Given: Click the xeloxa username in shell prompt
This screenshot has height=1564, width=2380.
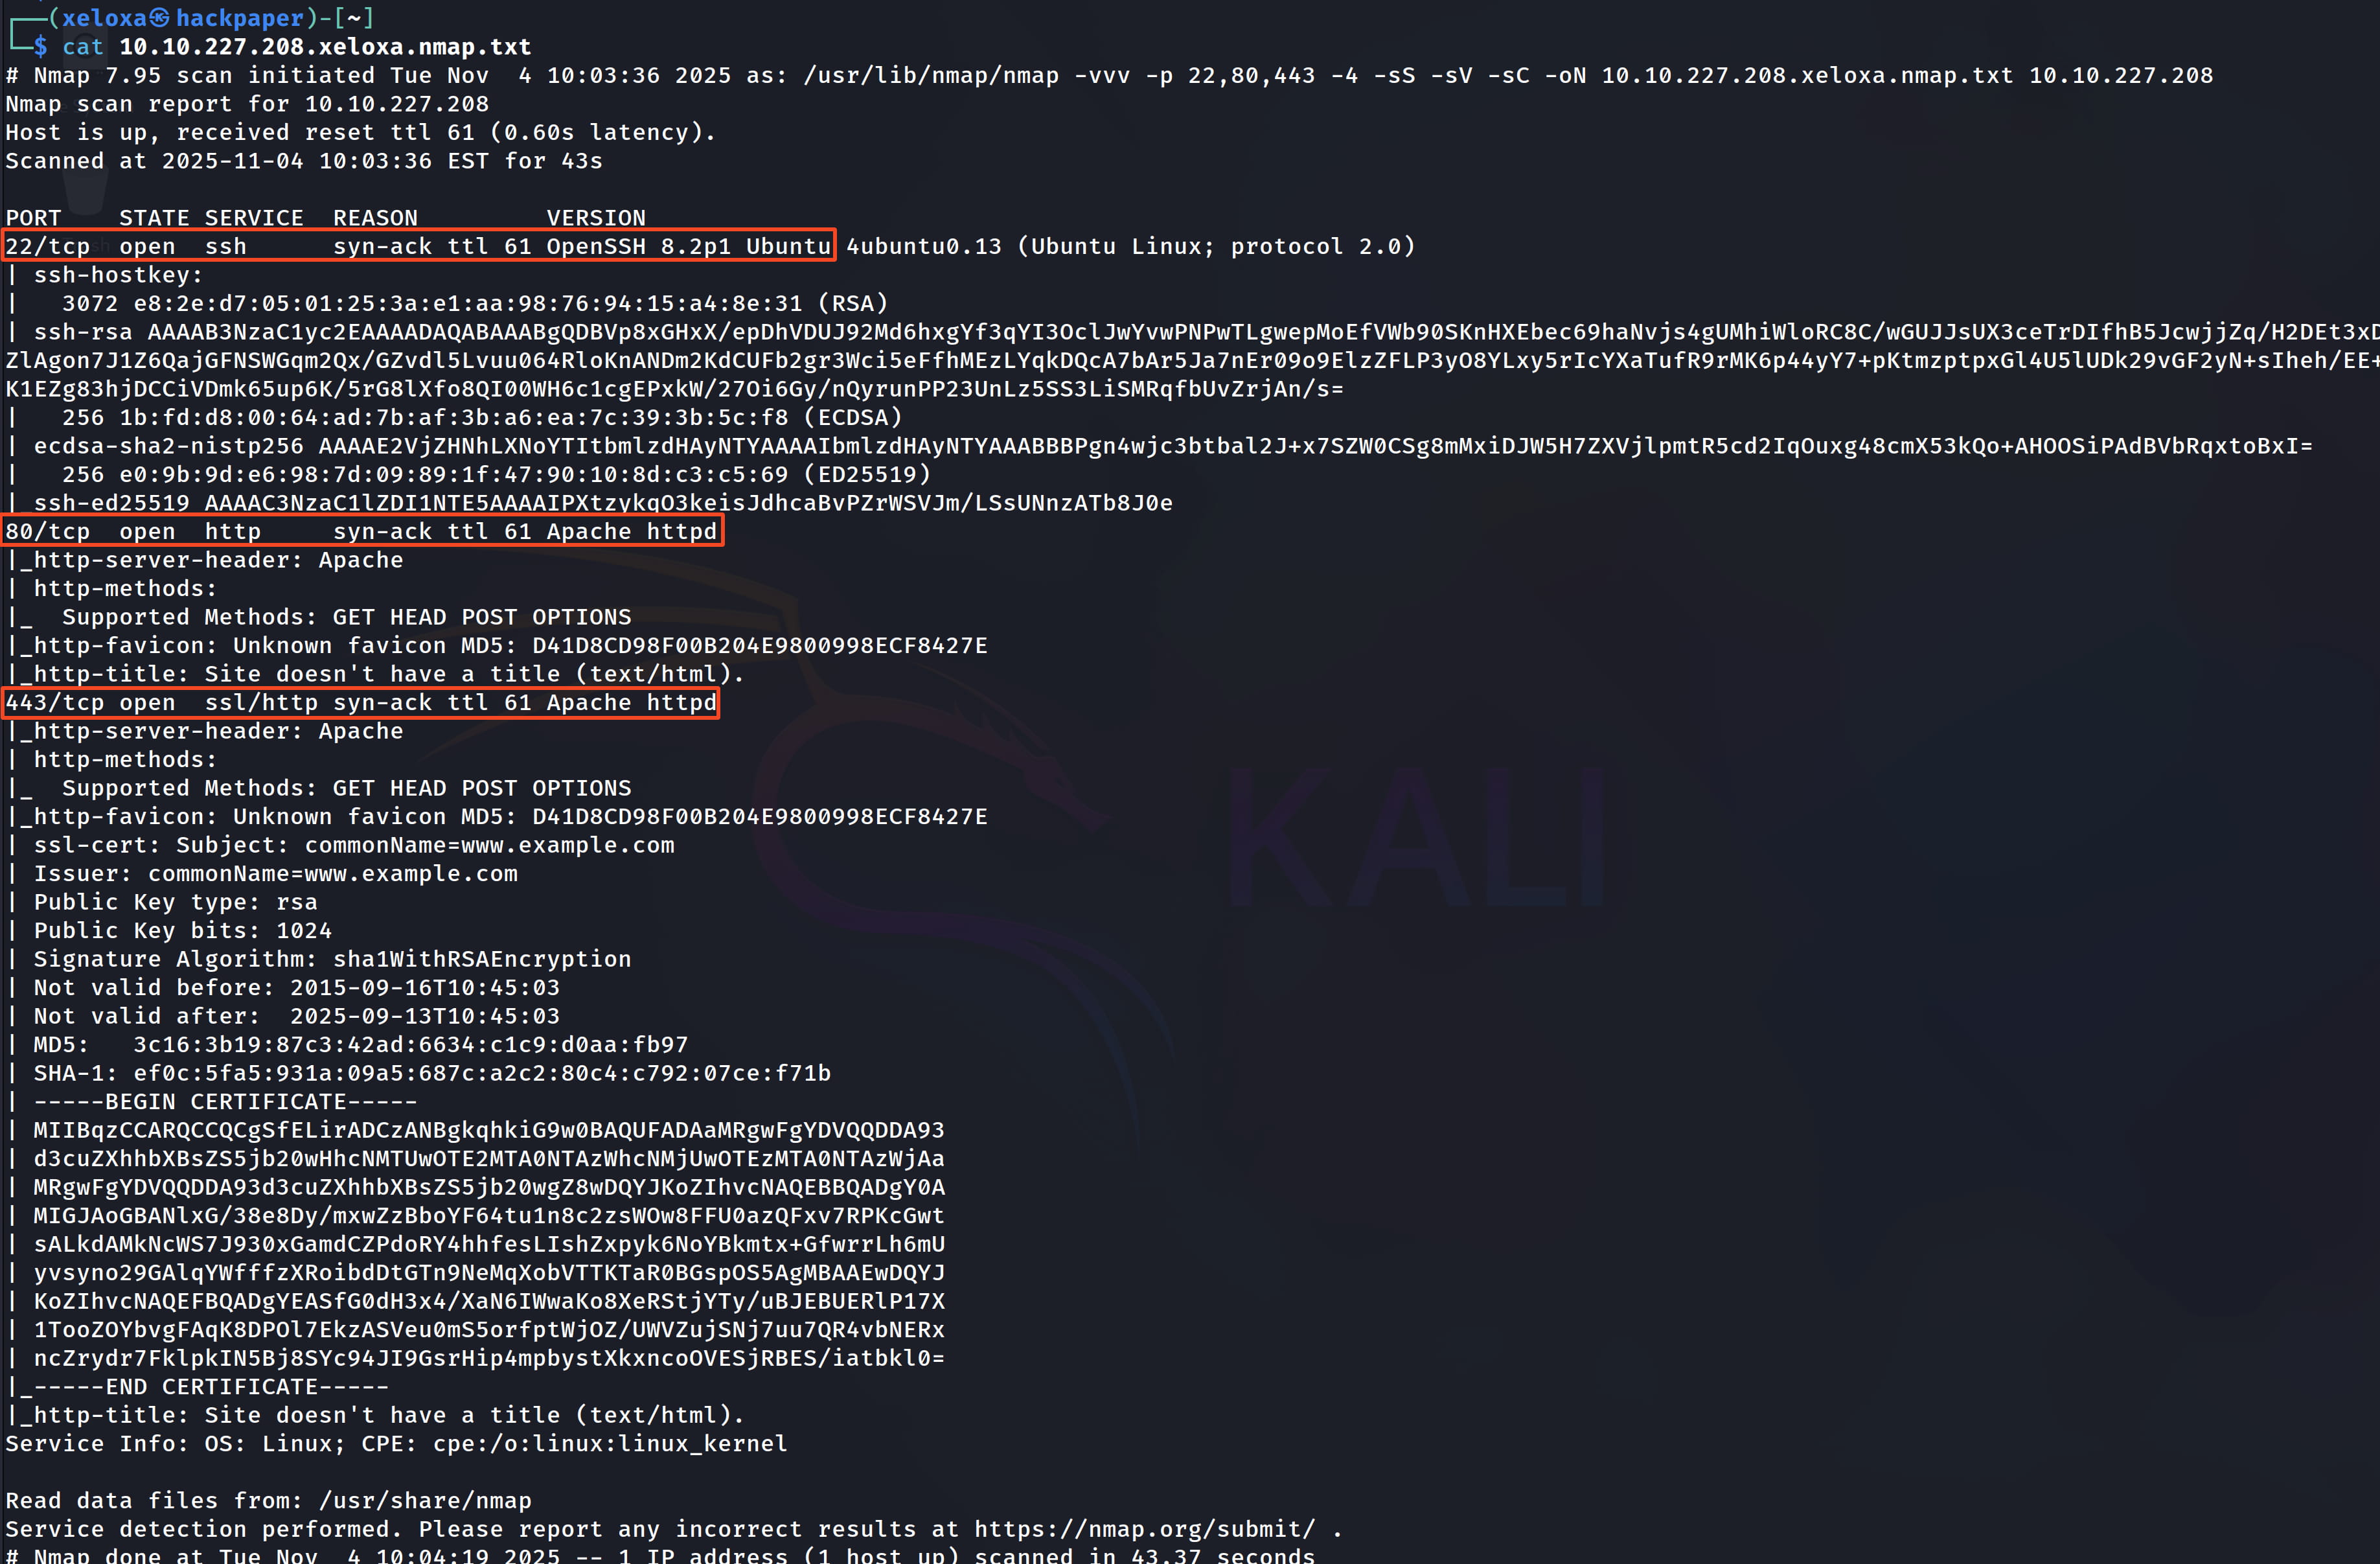Looking at the screenshot, I should (x=105, y=18).
